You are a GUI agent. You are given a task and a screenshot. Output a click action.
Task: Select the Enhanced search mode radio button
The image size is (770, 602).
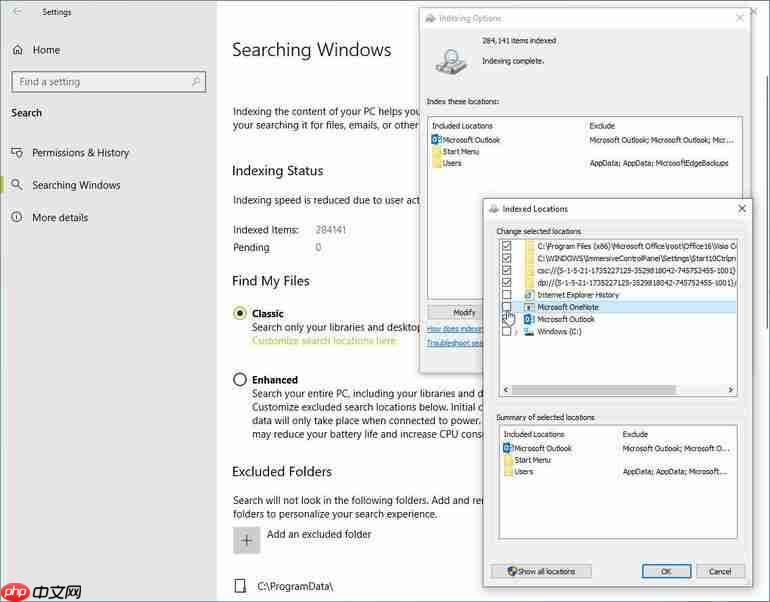tap(240, 380)
